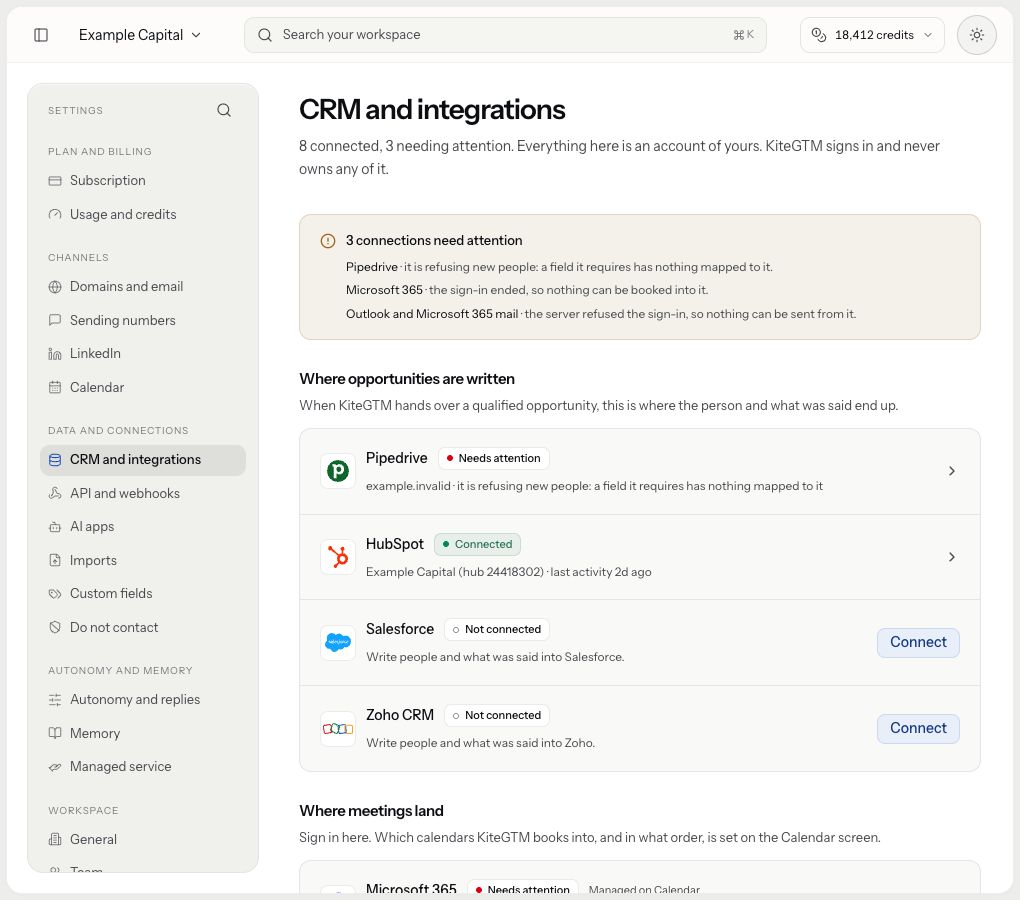Image resolution: width=1020 pixels, height=900 pixels.
Task: Open Managed service page
Action: click(x=142, y=767)
